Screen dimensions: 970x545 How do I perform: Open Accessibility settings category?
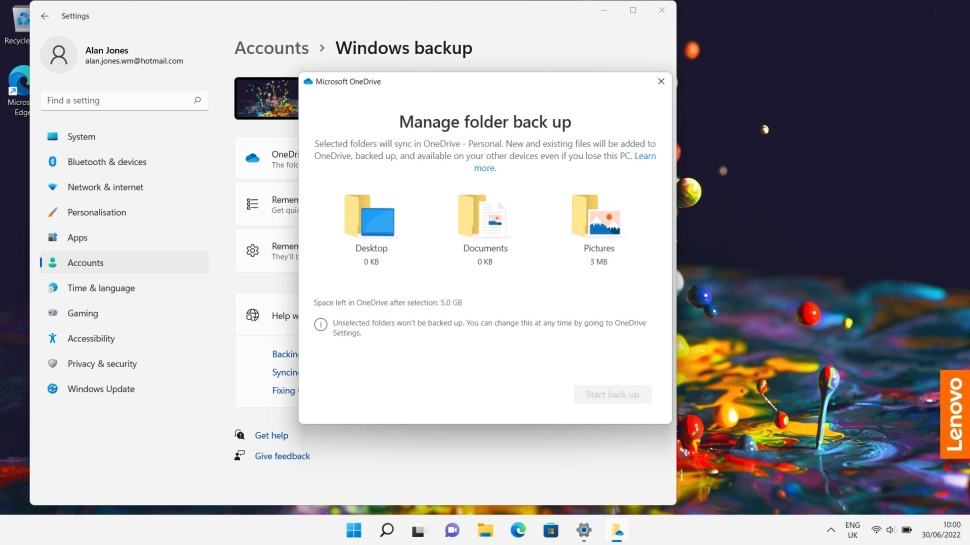(x=124, y=338)
